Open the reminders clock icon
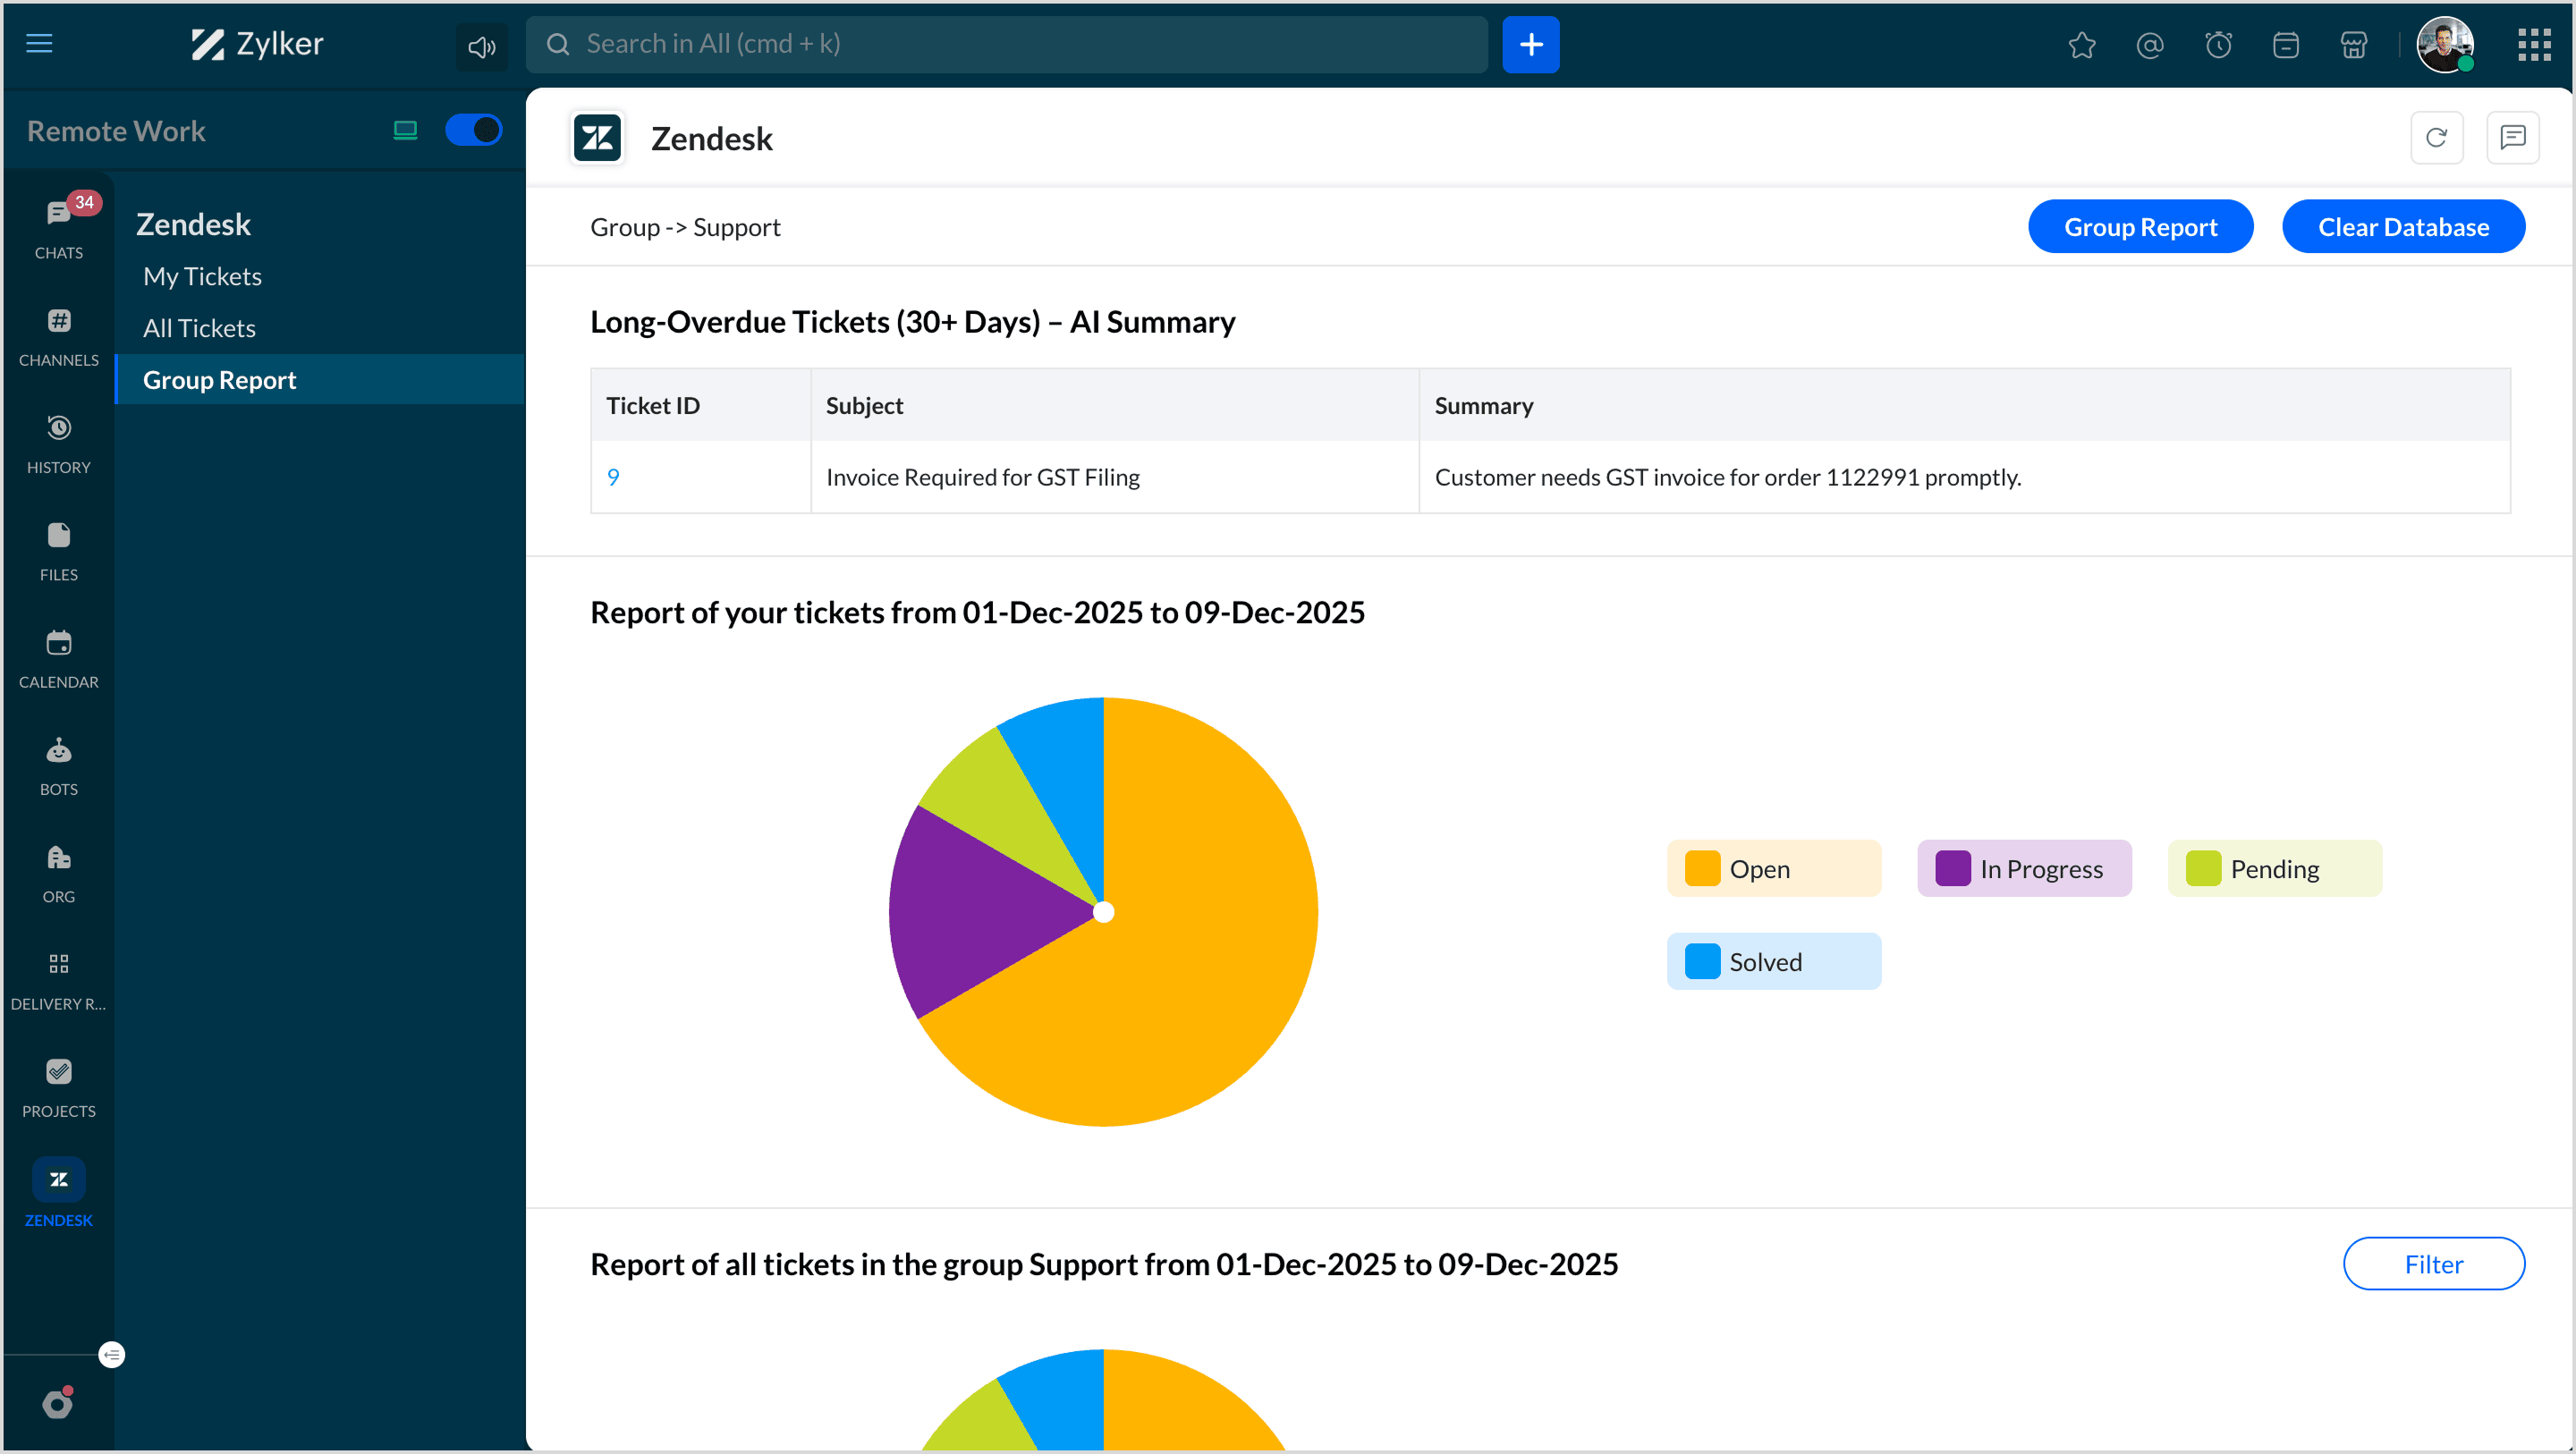Screen dimensions: 2576x1454 click(x=2218, y=45)
